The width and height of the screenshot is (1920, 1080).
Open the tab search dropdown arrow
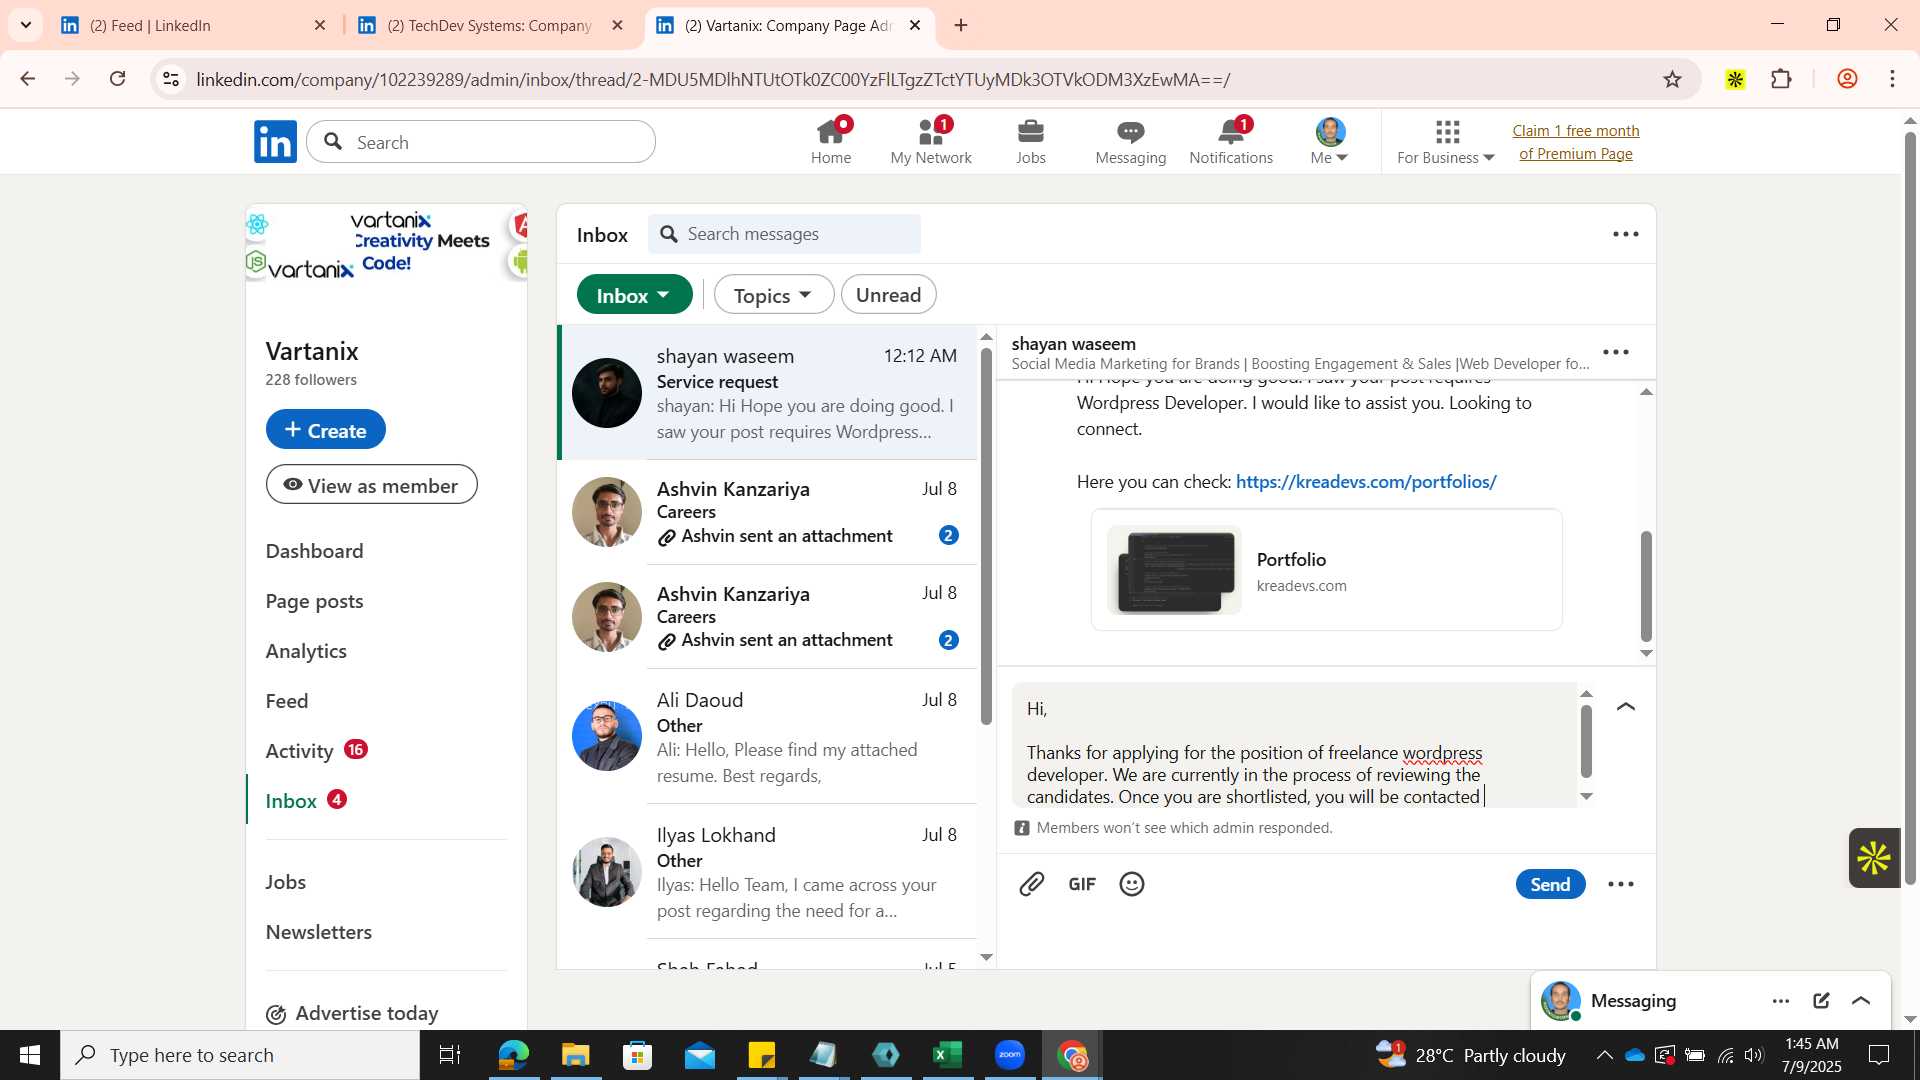tap(26, 25)
